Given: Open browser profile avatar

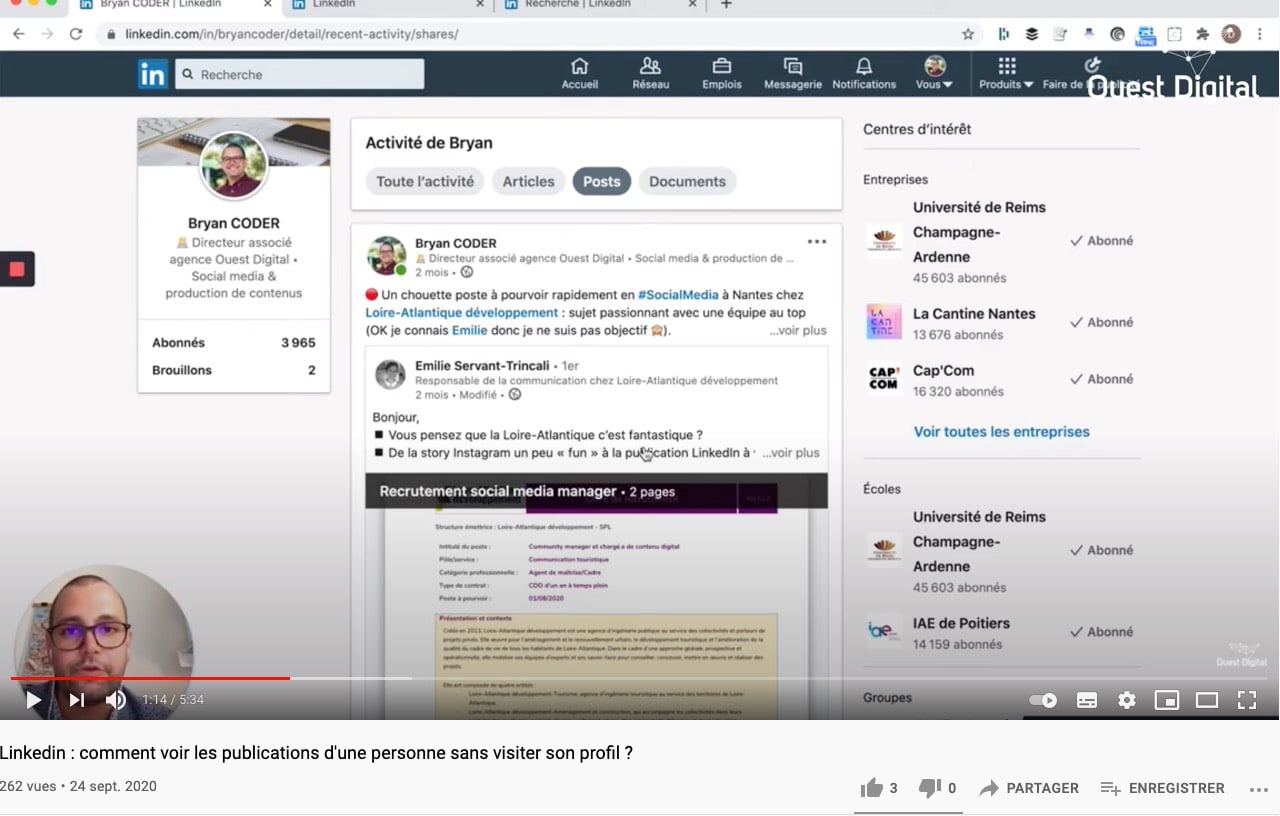Looking at the screenshot, I should pyautogui.click(x=1231, y=34).
